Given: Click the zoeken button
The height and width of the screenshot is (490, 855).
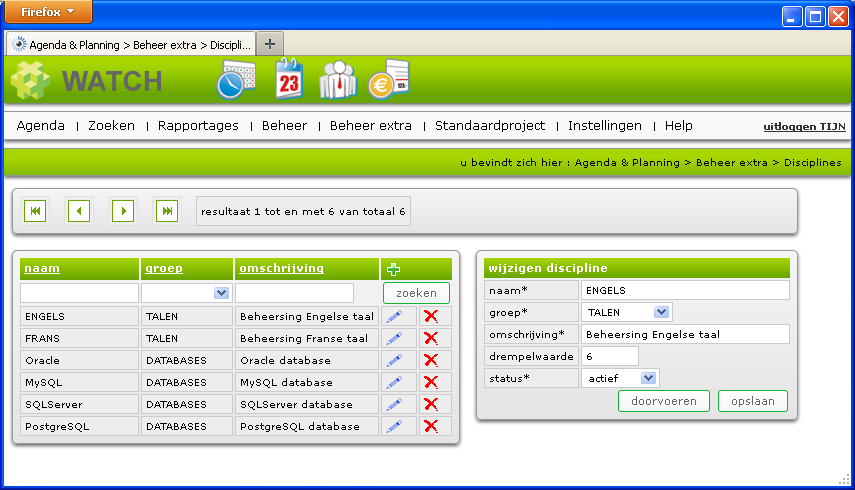Looking at the screenshot, I should (x=416, y=293).
